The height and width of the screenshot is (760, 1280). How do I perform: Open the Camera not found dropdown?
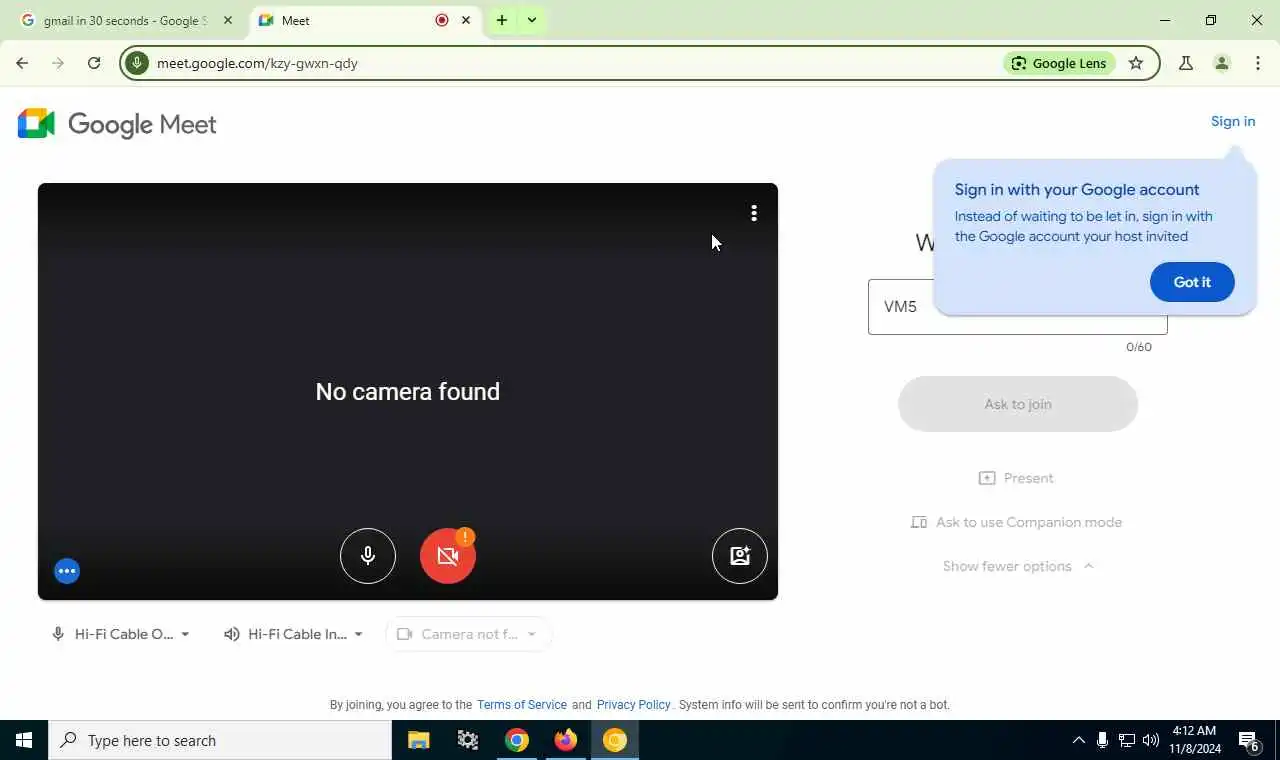pyautogui.click(x=468, y=634)
